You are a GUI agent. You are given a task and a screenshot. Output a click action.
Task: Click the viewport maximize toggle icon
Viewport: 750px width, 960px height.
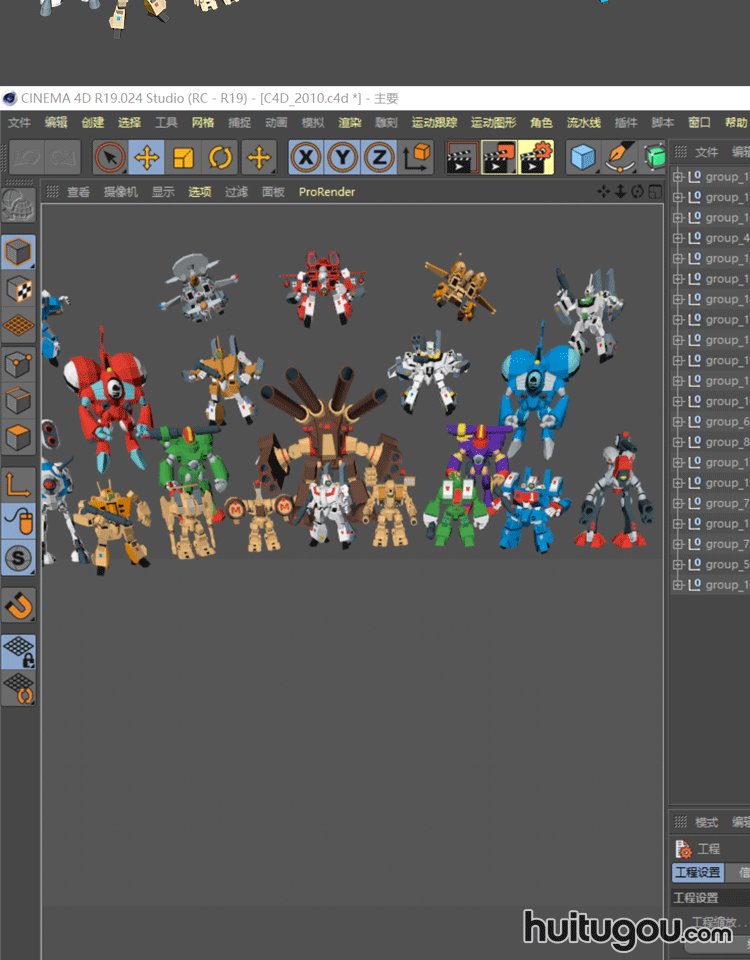655,192
